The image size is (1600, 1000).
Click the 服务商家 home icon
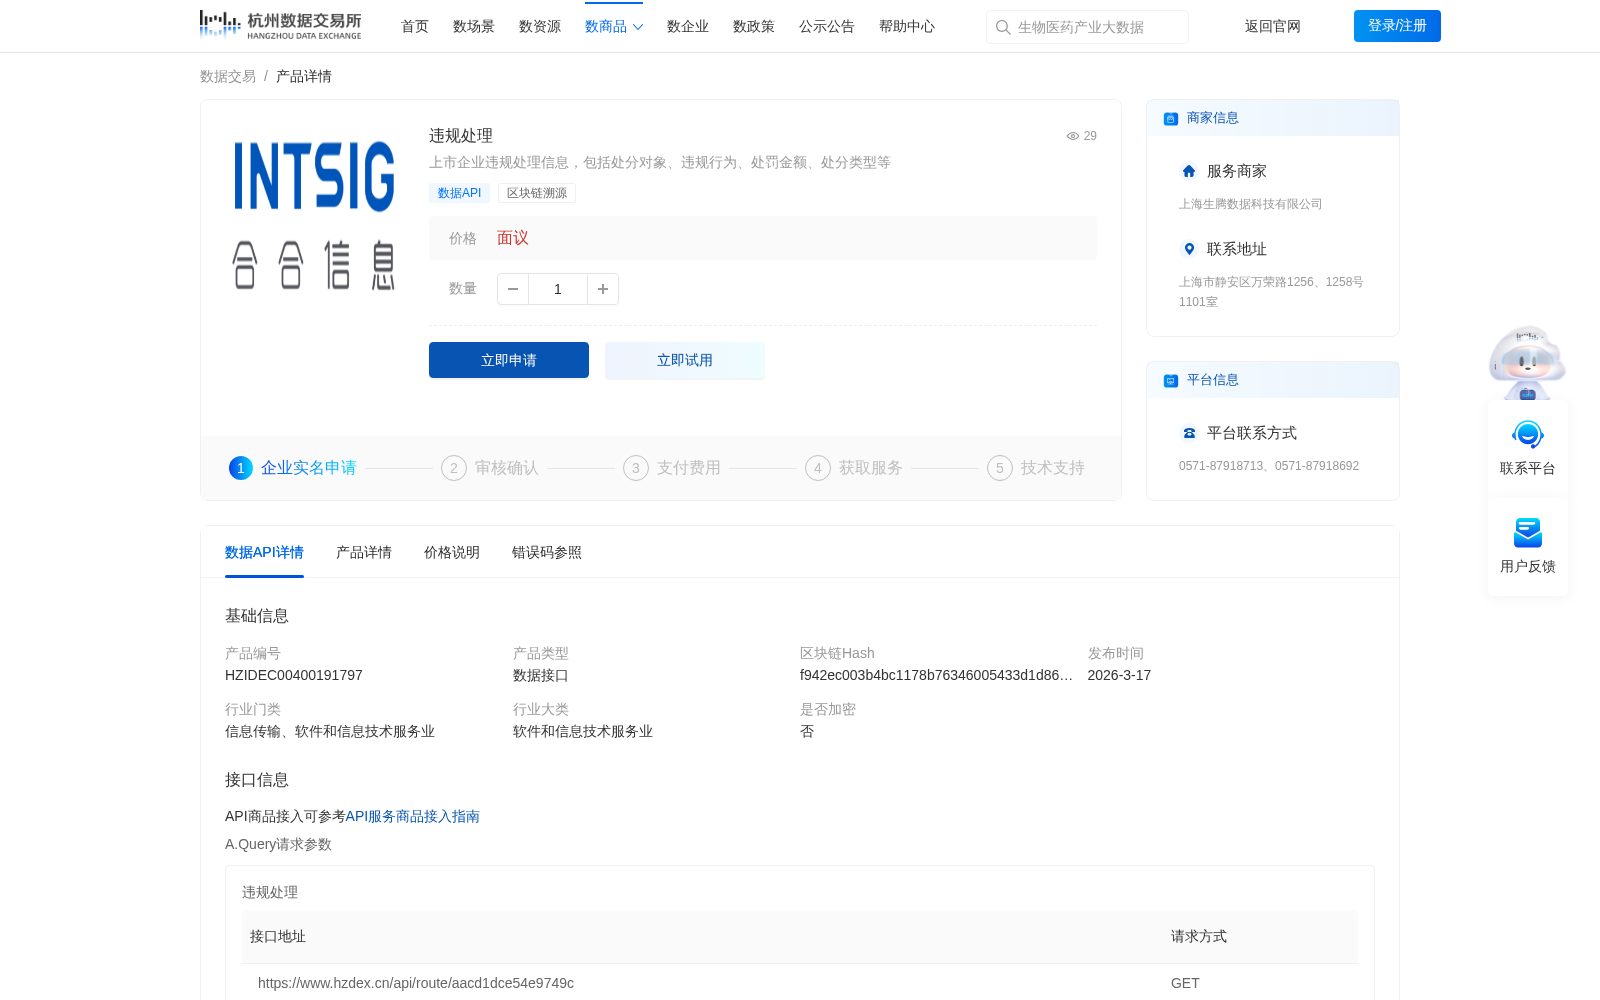coord(1189,171)
